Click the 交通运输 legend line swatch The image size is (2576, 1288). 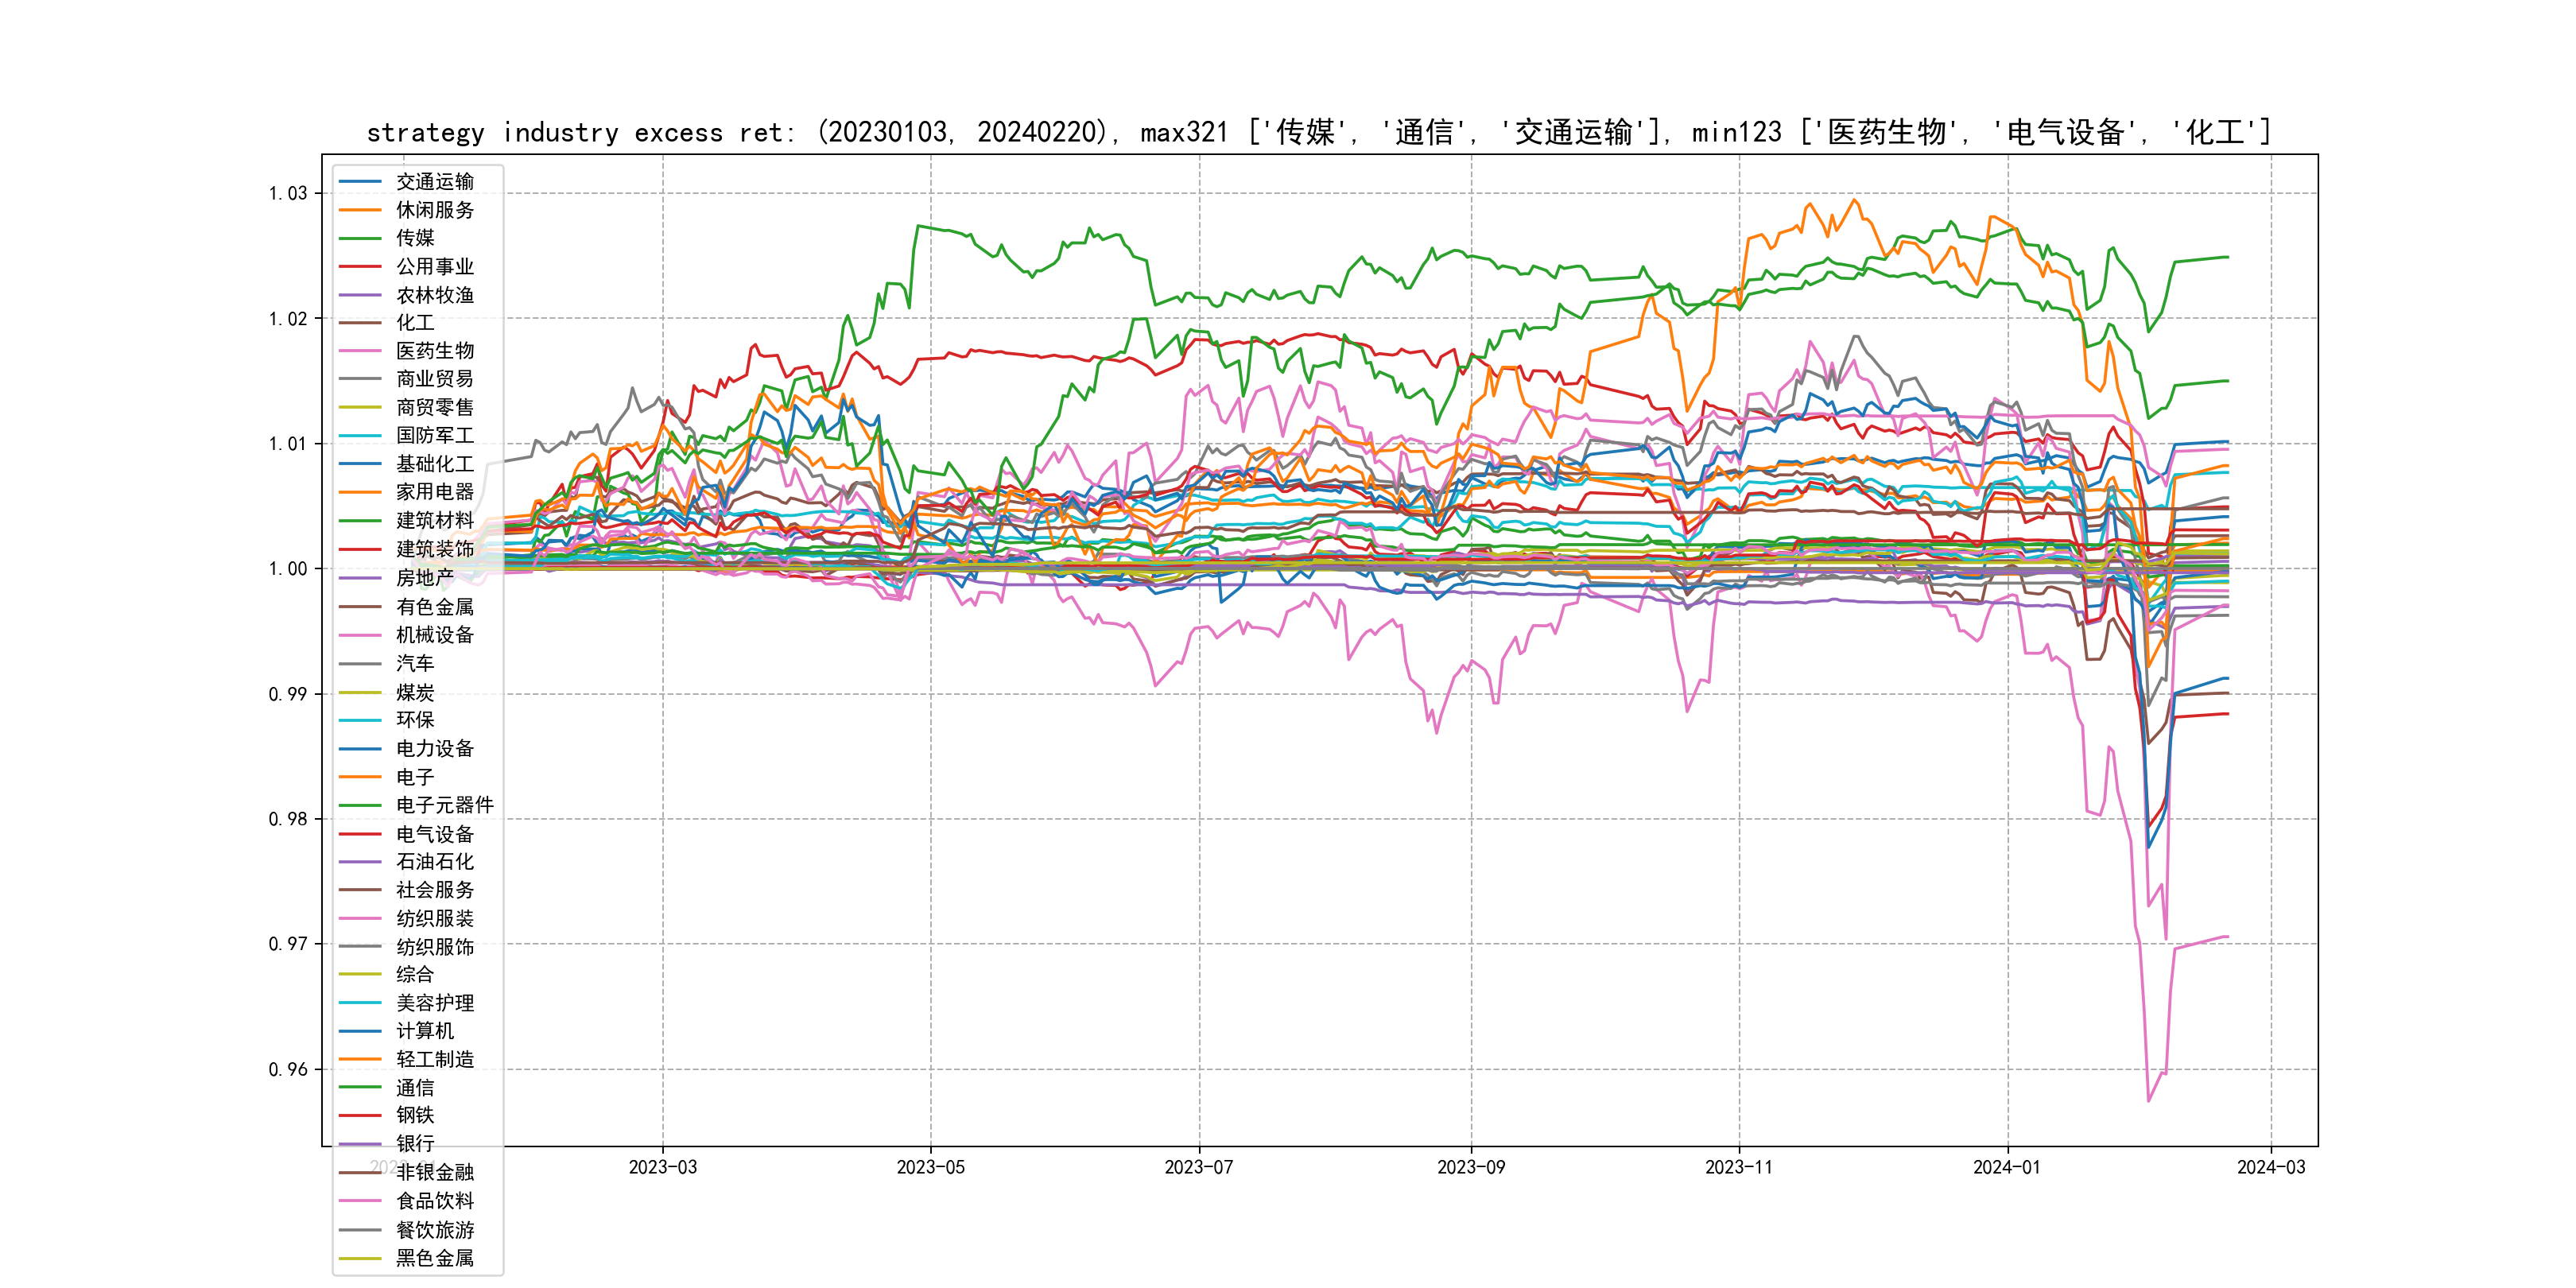point(360,182)
